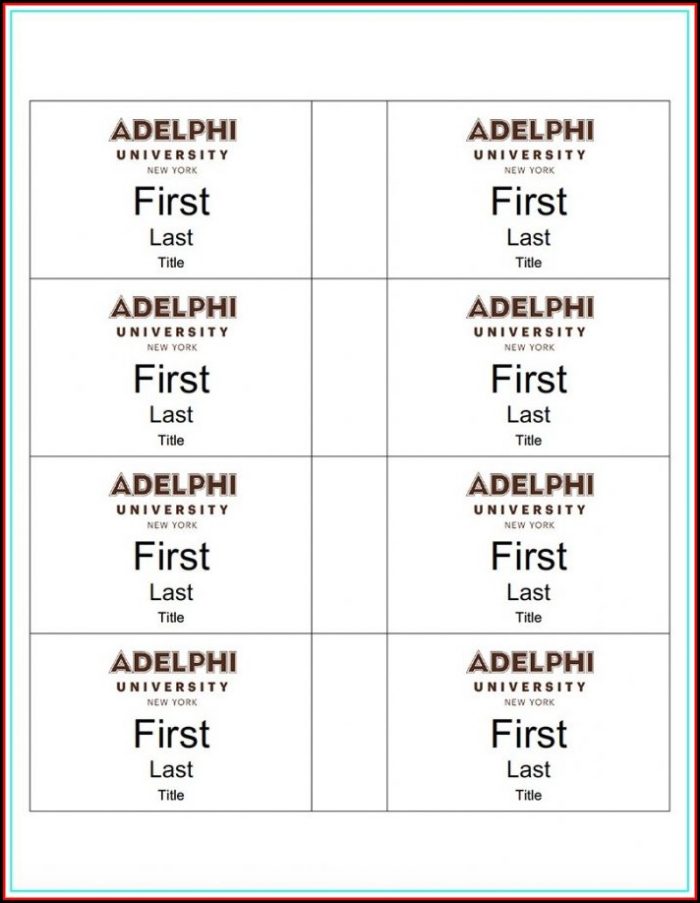The width and height of the screenshot is (700, 903).
Task: Click the Adelphi logo in the top-right badge
Action: [529, 144]
